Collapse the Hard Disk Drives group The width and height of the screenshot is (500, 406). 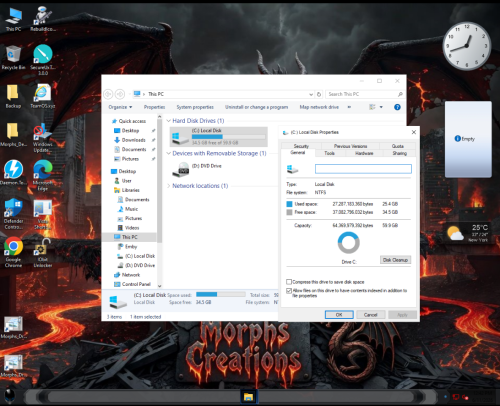pyautogui.click(x=168, y=121)
